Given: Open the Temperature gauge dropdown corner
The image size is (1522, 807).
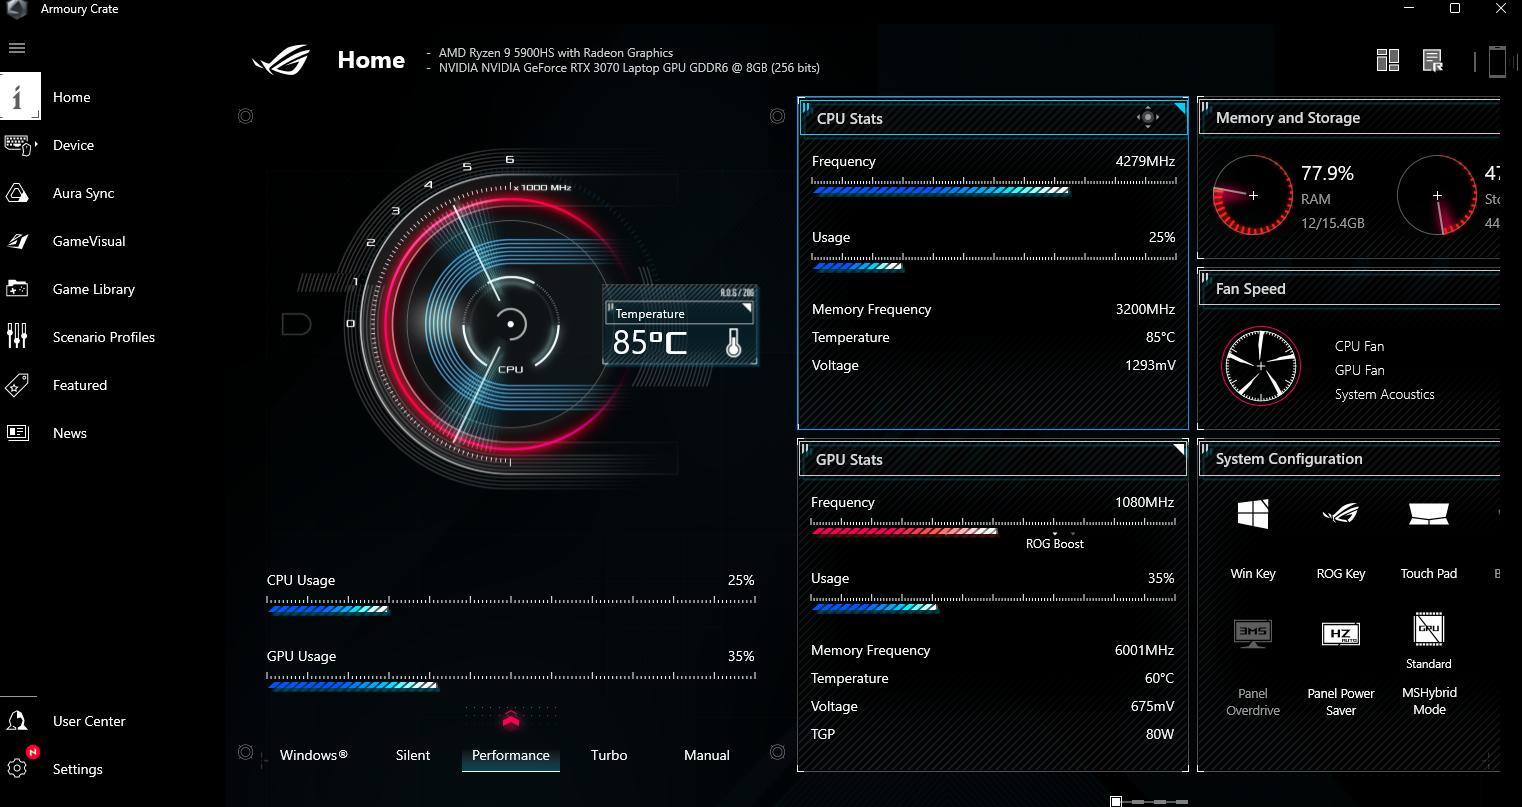Looking at the screenshot, I should click(x=746, y=308).
